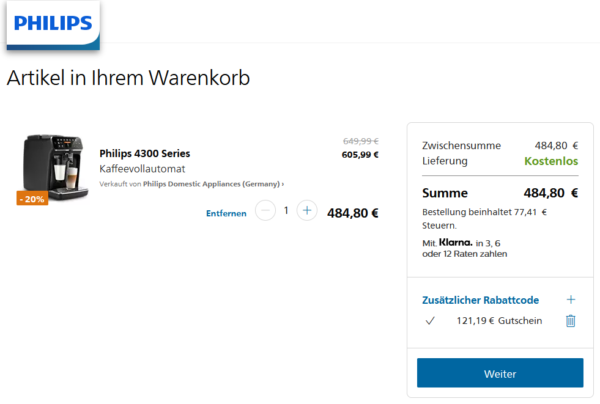
Task: Click the struck-through 649,99 € price
Action: point(360,141)
